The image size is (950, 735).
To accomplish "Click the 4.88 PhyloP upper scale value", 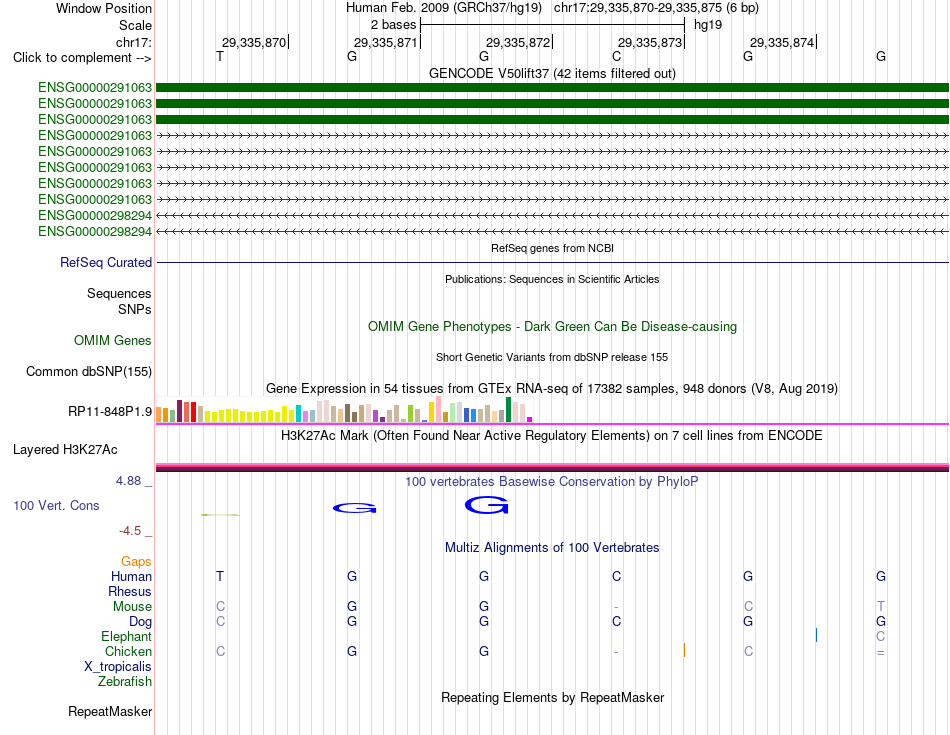I will [128, 481].
